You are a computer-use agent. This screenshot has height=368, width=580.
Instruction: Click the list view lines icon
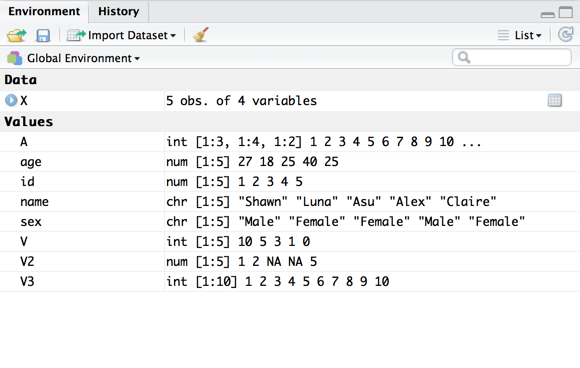point(503,35)
